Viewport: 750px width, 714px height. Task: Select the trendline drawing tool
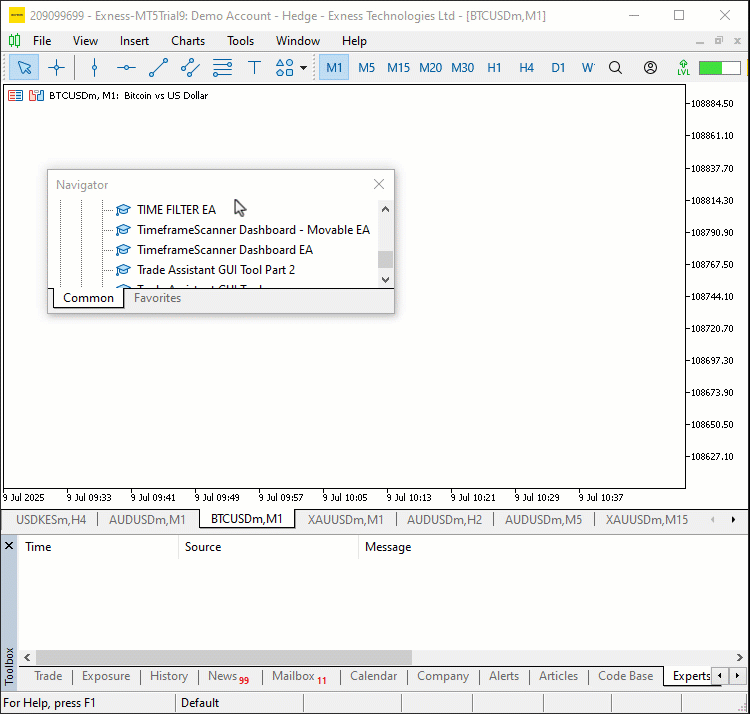(x=158, y=67)
